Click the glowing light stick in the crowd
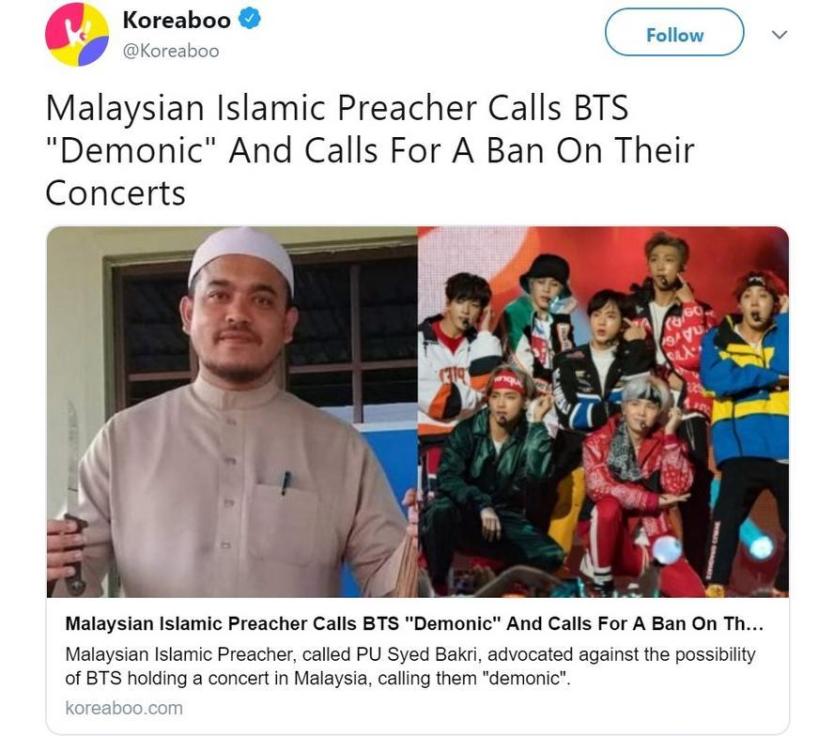 (666, 549)
